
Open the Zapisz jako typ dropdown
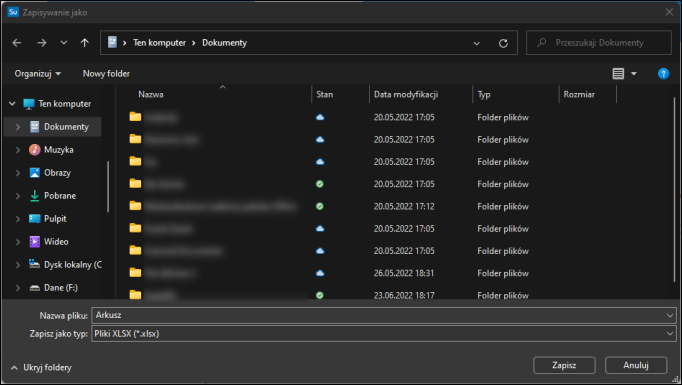coord(669,334)
